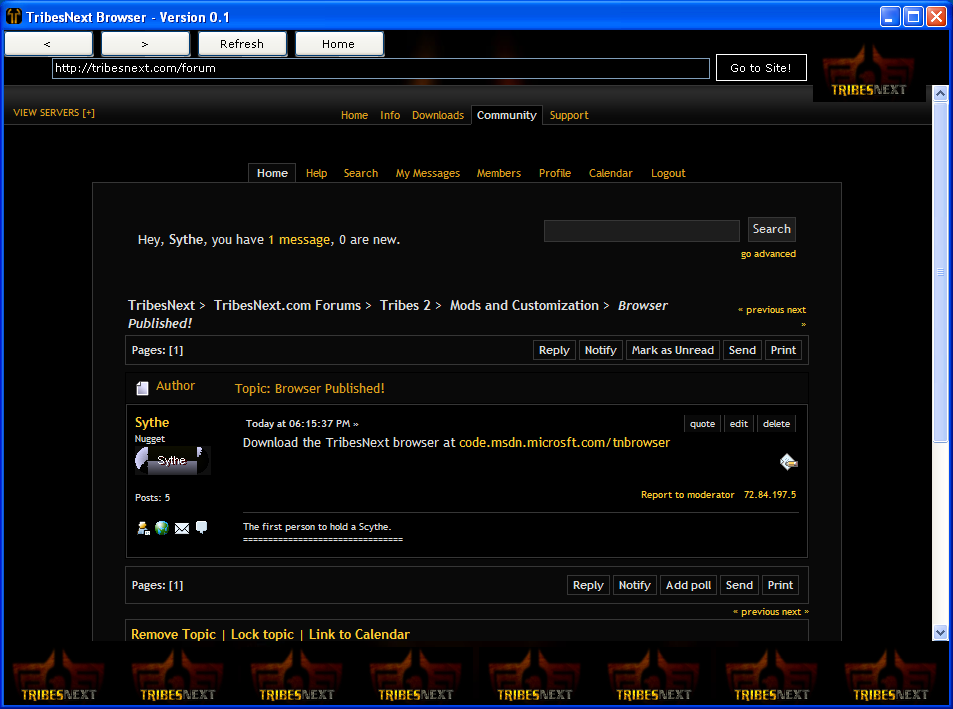
Task: Click the IP address 72.84.197.5 link
Action: tap(770, 495)
